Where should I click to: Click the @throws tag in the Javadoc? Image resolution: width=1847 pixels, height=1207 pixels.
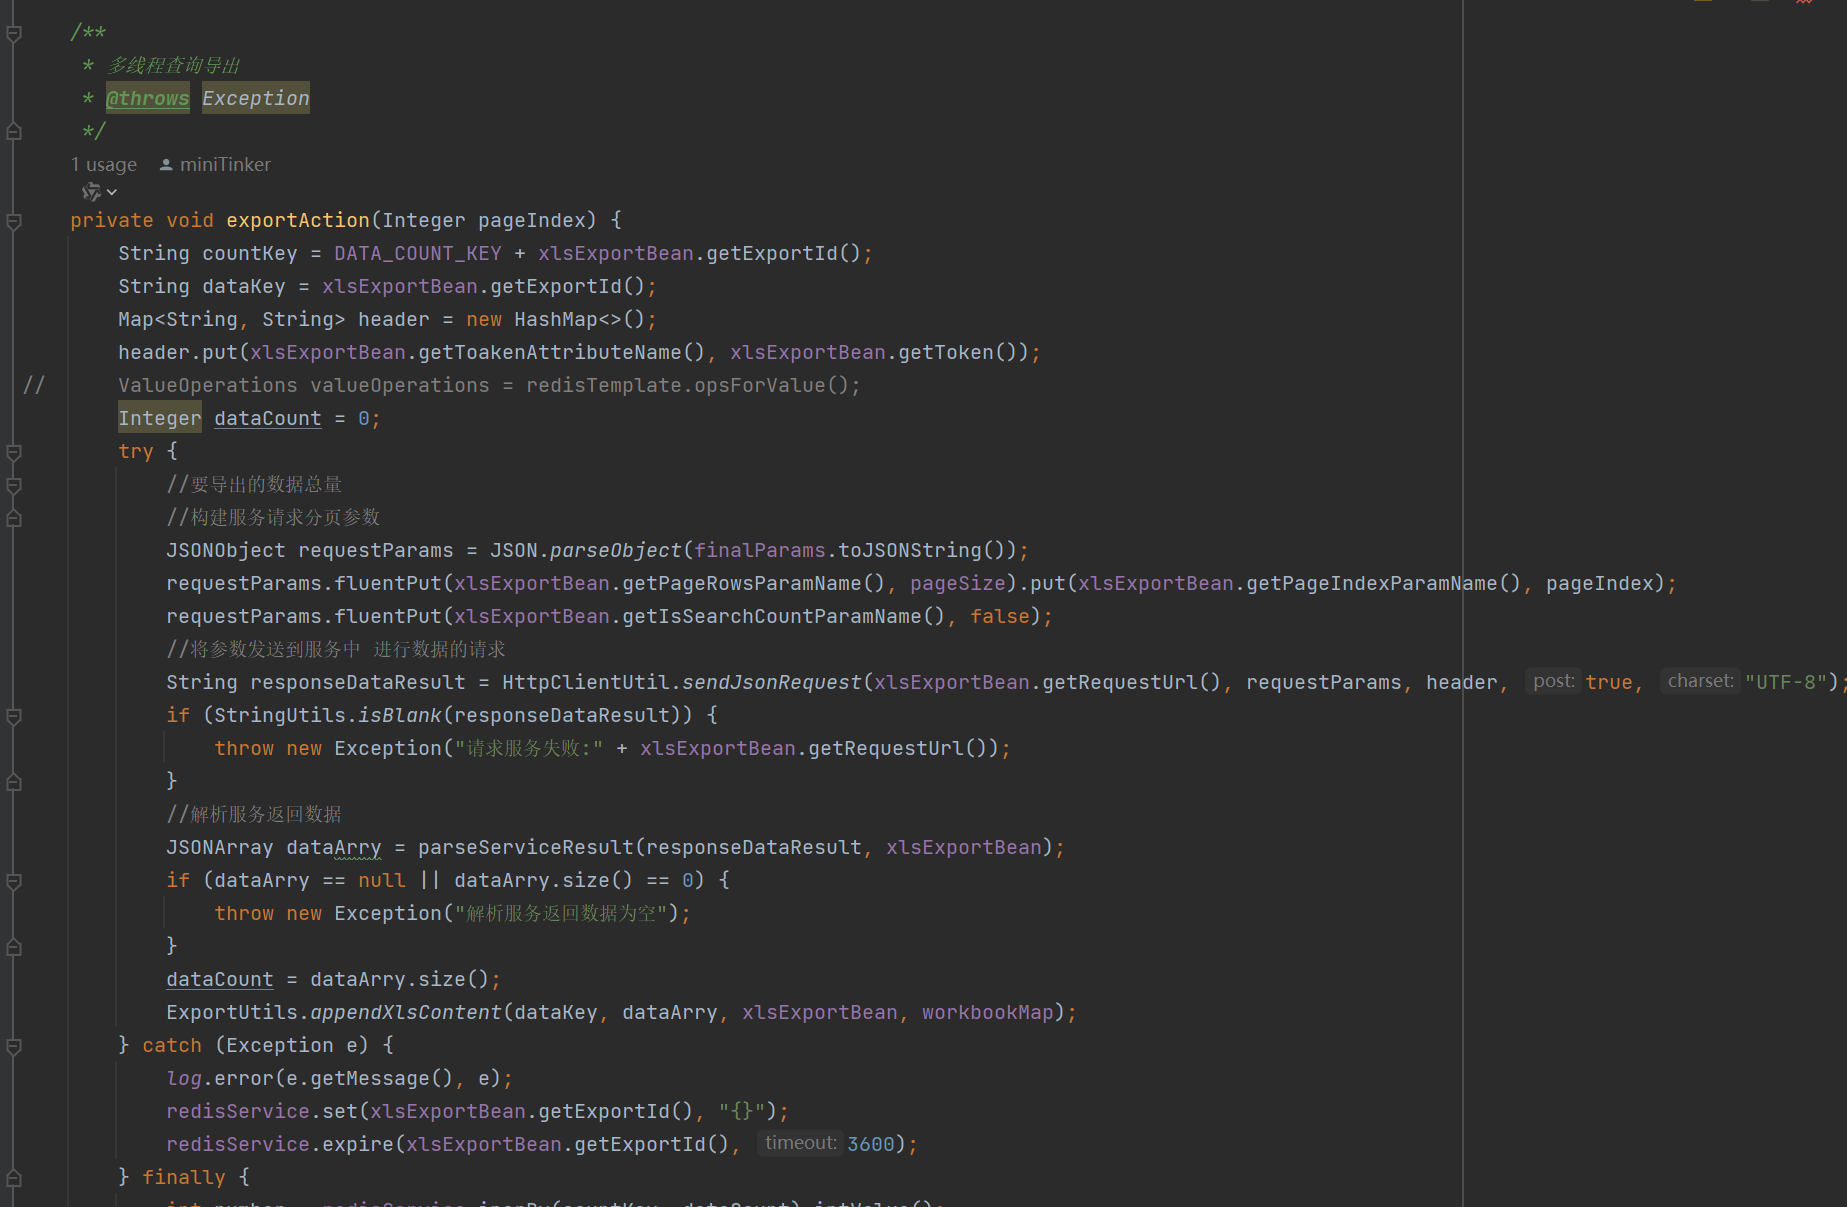click(147, 98)
